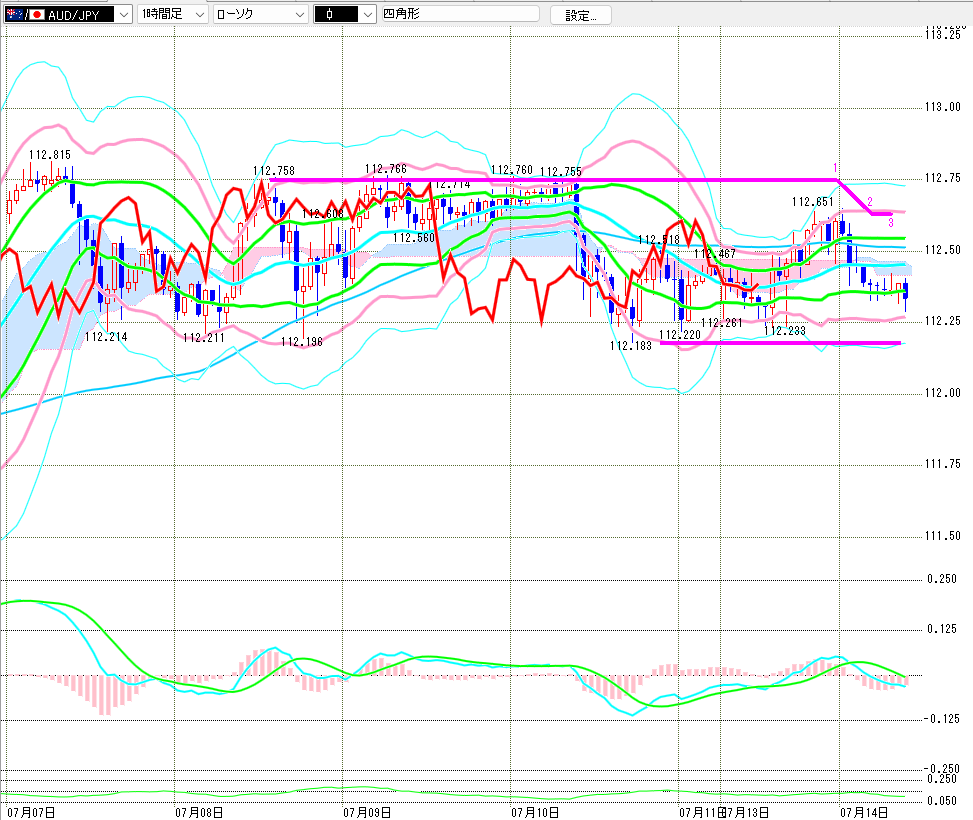Open the 設定... settings button
This screenshot has height=820, width=973.
(x=581, y=15)
